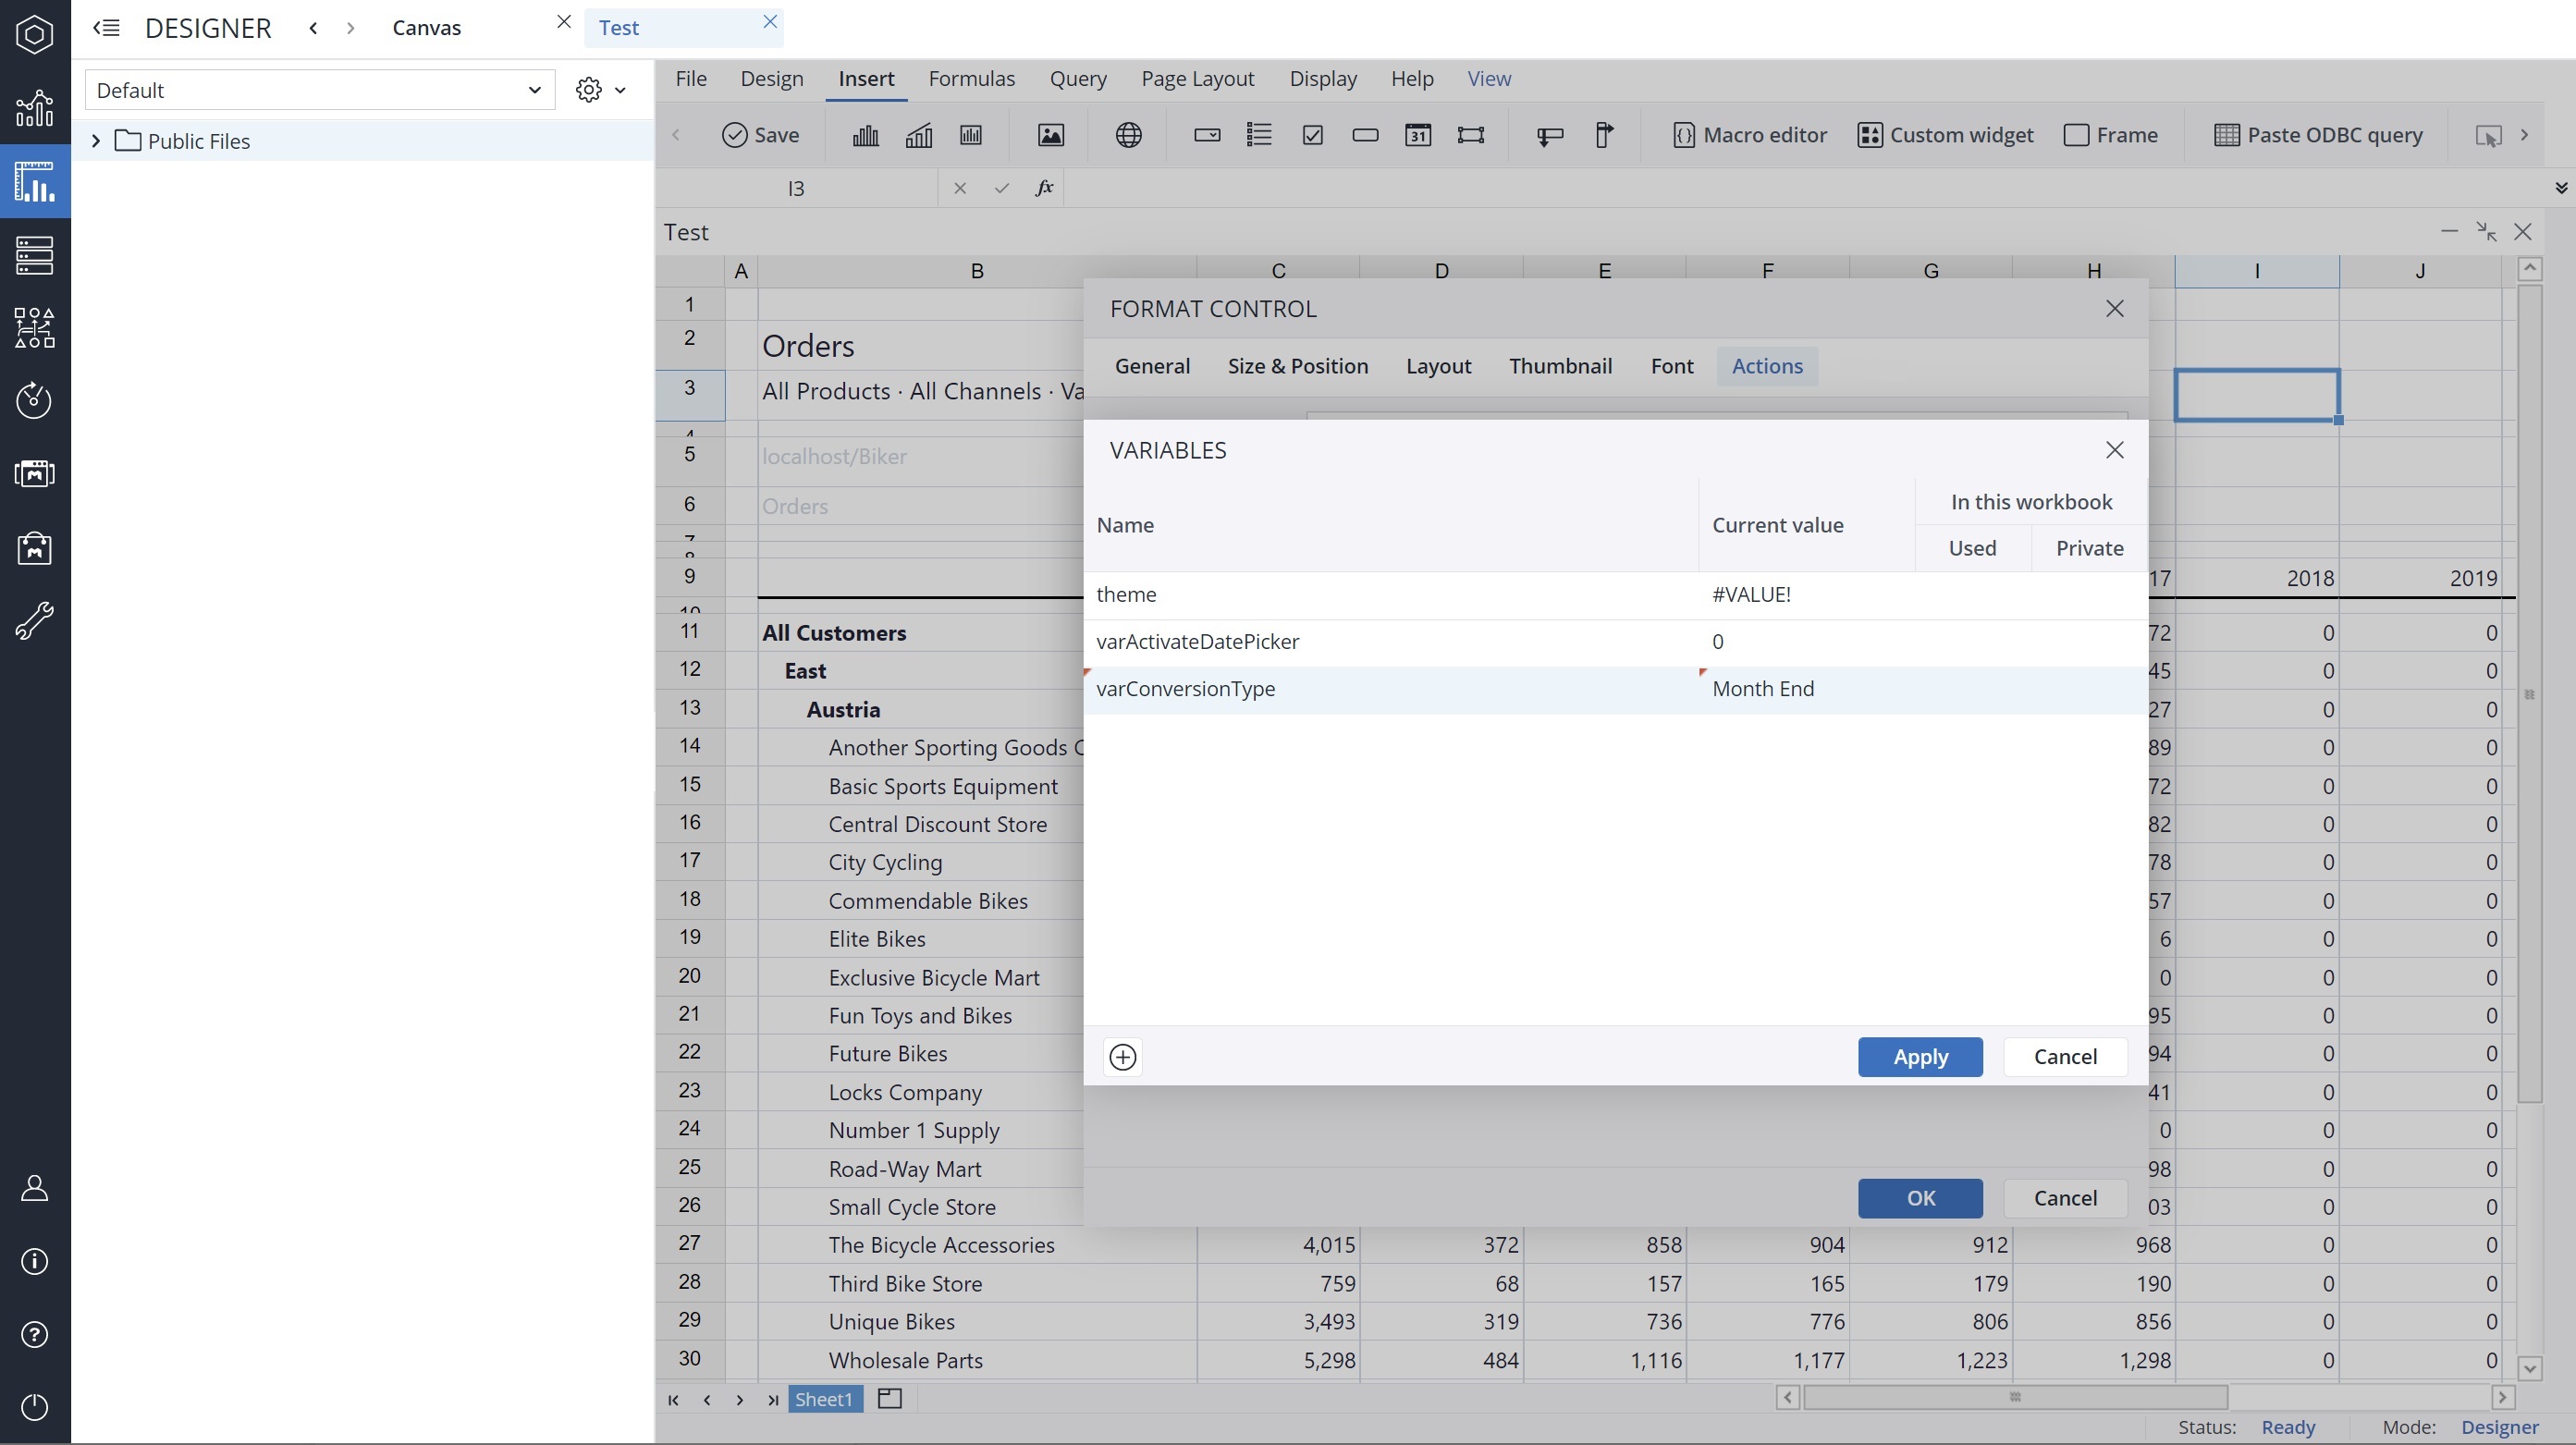The image size is (2576, 1445).
Task: Insert a list box control
Action: [x=1259, y=135]
